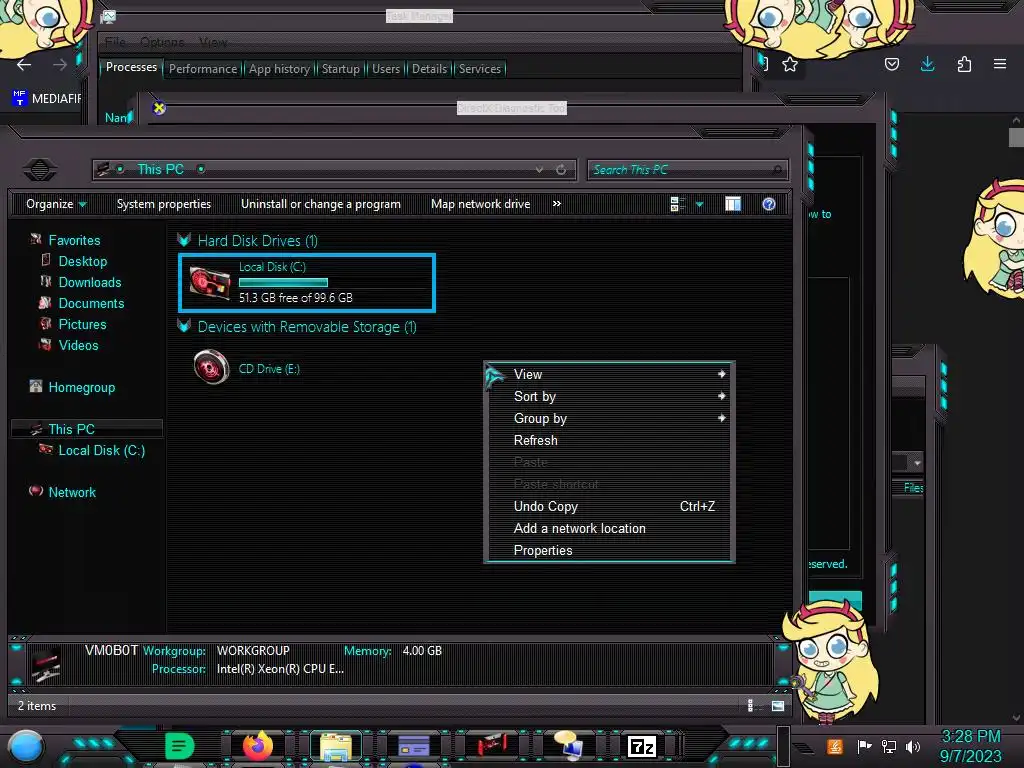The height and width of the screenshot is (768, 1024).
Task: Open the volume control in system tray
Action: 913,746
